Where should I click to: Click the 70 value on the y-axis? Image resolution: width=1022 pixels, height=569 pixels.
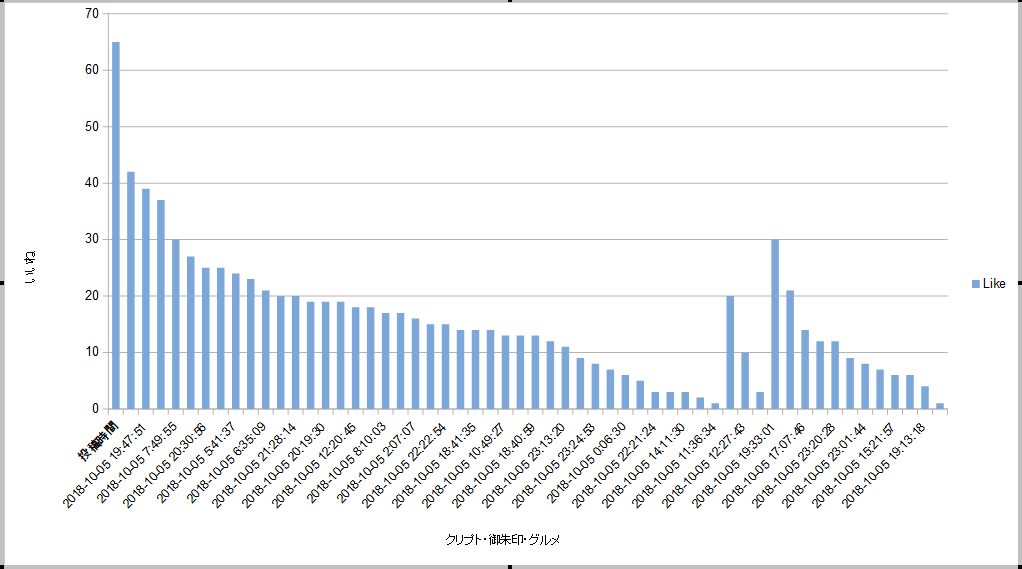(x=92, y=13)
